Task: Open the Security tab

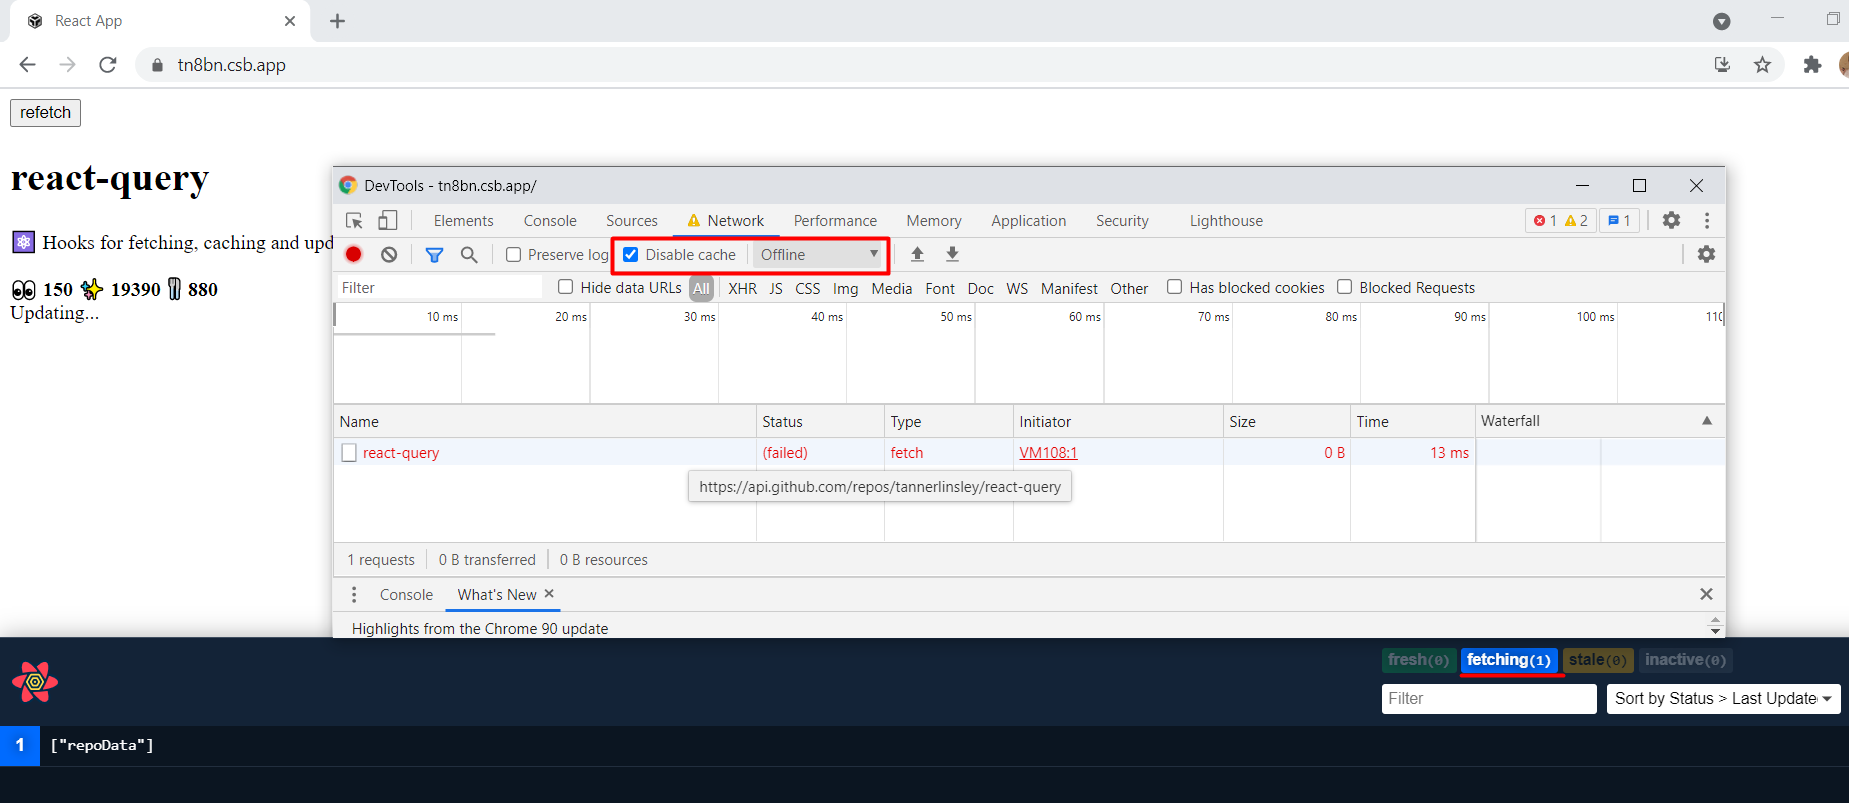Action: point(1122,221)
